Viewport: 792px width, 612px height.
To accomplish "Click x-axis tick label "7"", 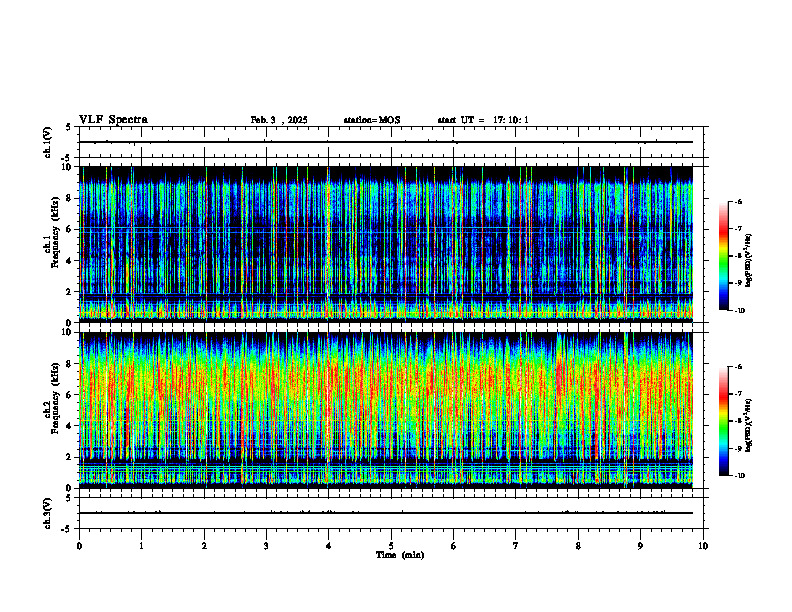I will (516, 546).
